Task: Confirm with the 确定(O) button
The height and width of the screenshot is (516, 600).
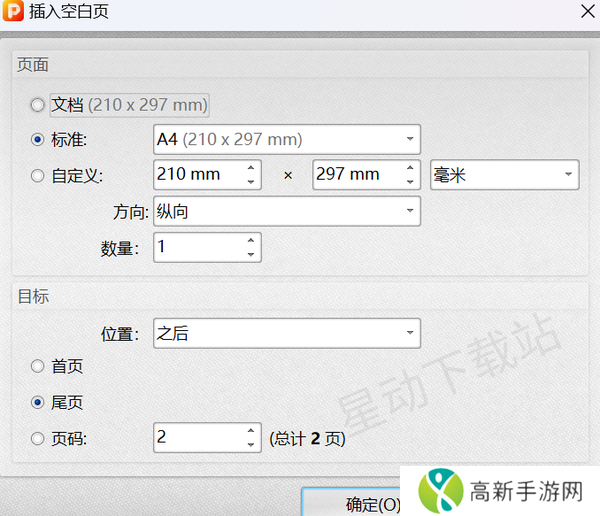Action: 351,502
